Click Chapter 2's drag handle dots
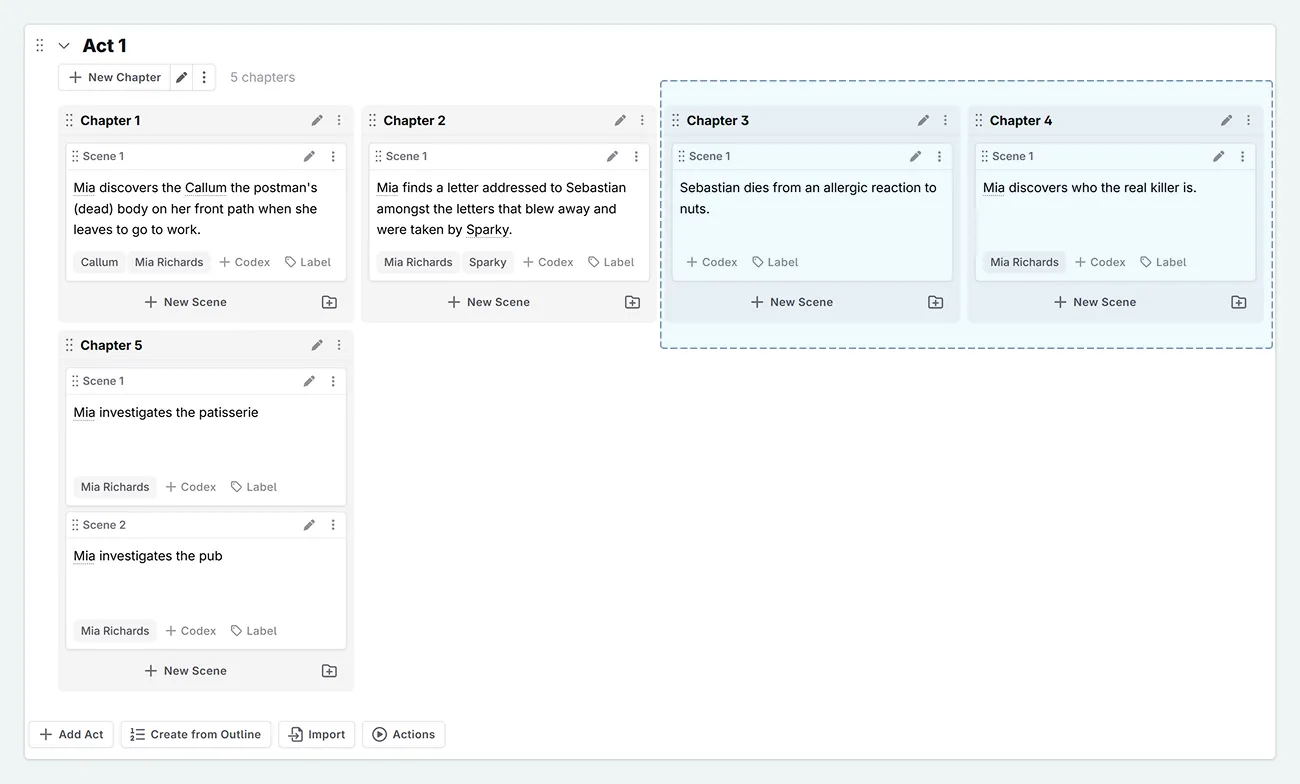The width and height of the screenshot is (1300, 784). coord(371,120)
